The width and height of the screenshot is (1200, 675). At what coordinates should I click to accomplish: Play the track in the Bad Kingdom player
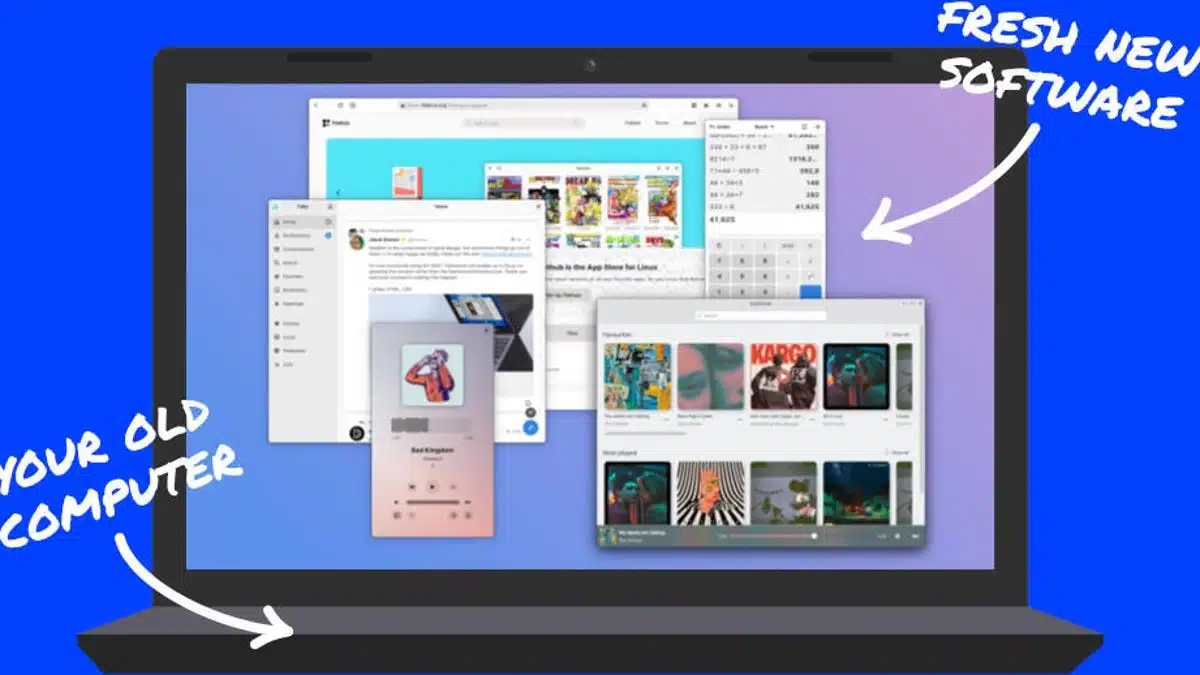(432, 486)
